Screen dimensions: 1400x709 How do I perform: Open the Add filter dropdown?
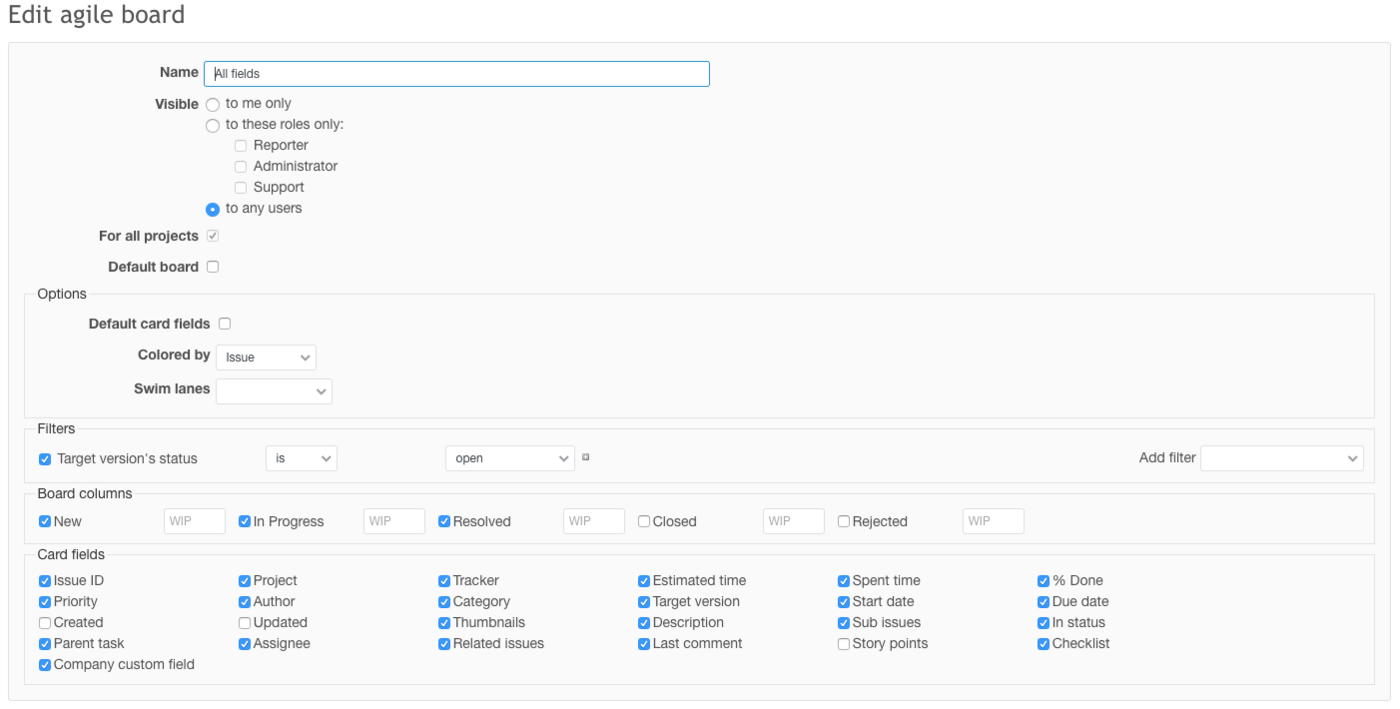[x=1281, y=458]
